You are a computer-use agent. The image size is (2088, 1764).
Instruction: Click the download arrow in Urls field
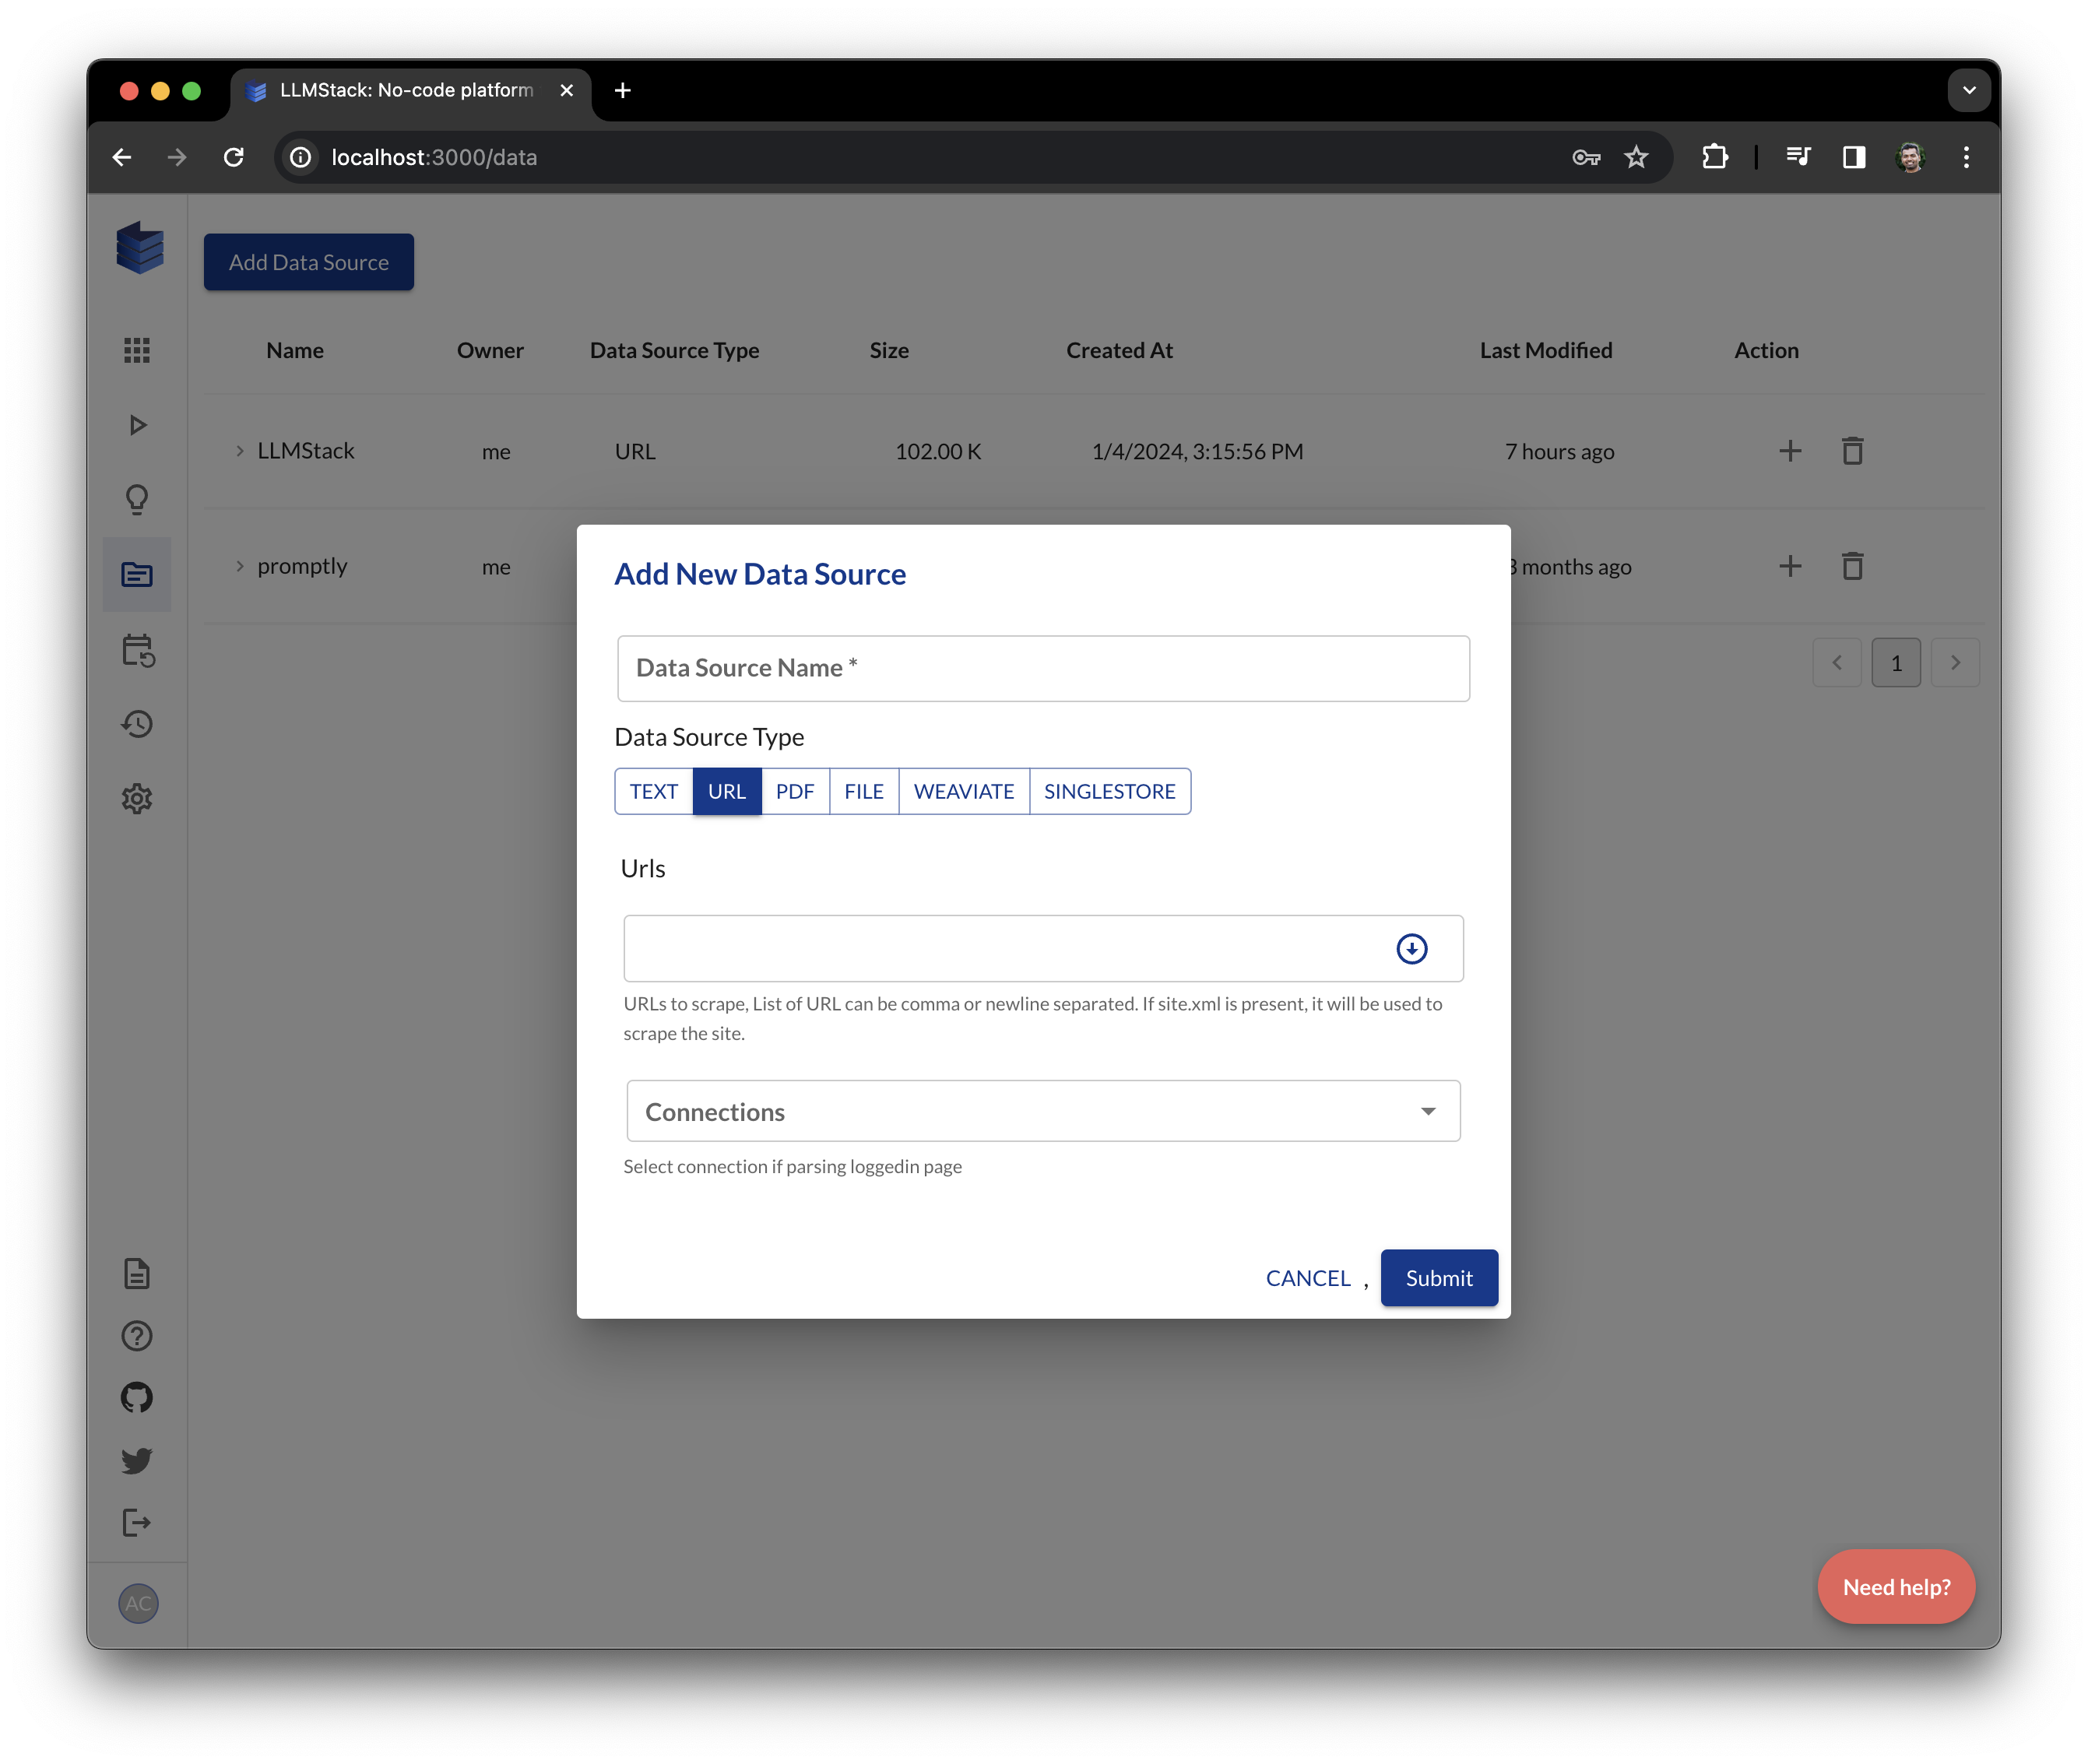(1411, 948)
